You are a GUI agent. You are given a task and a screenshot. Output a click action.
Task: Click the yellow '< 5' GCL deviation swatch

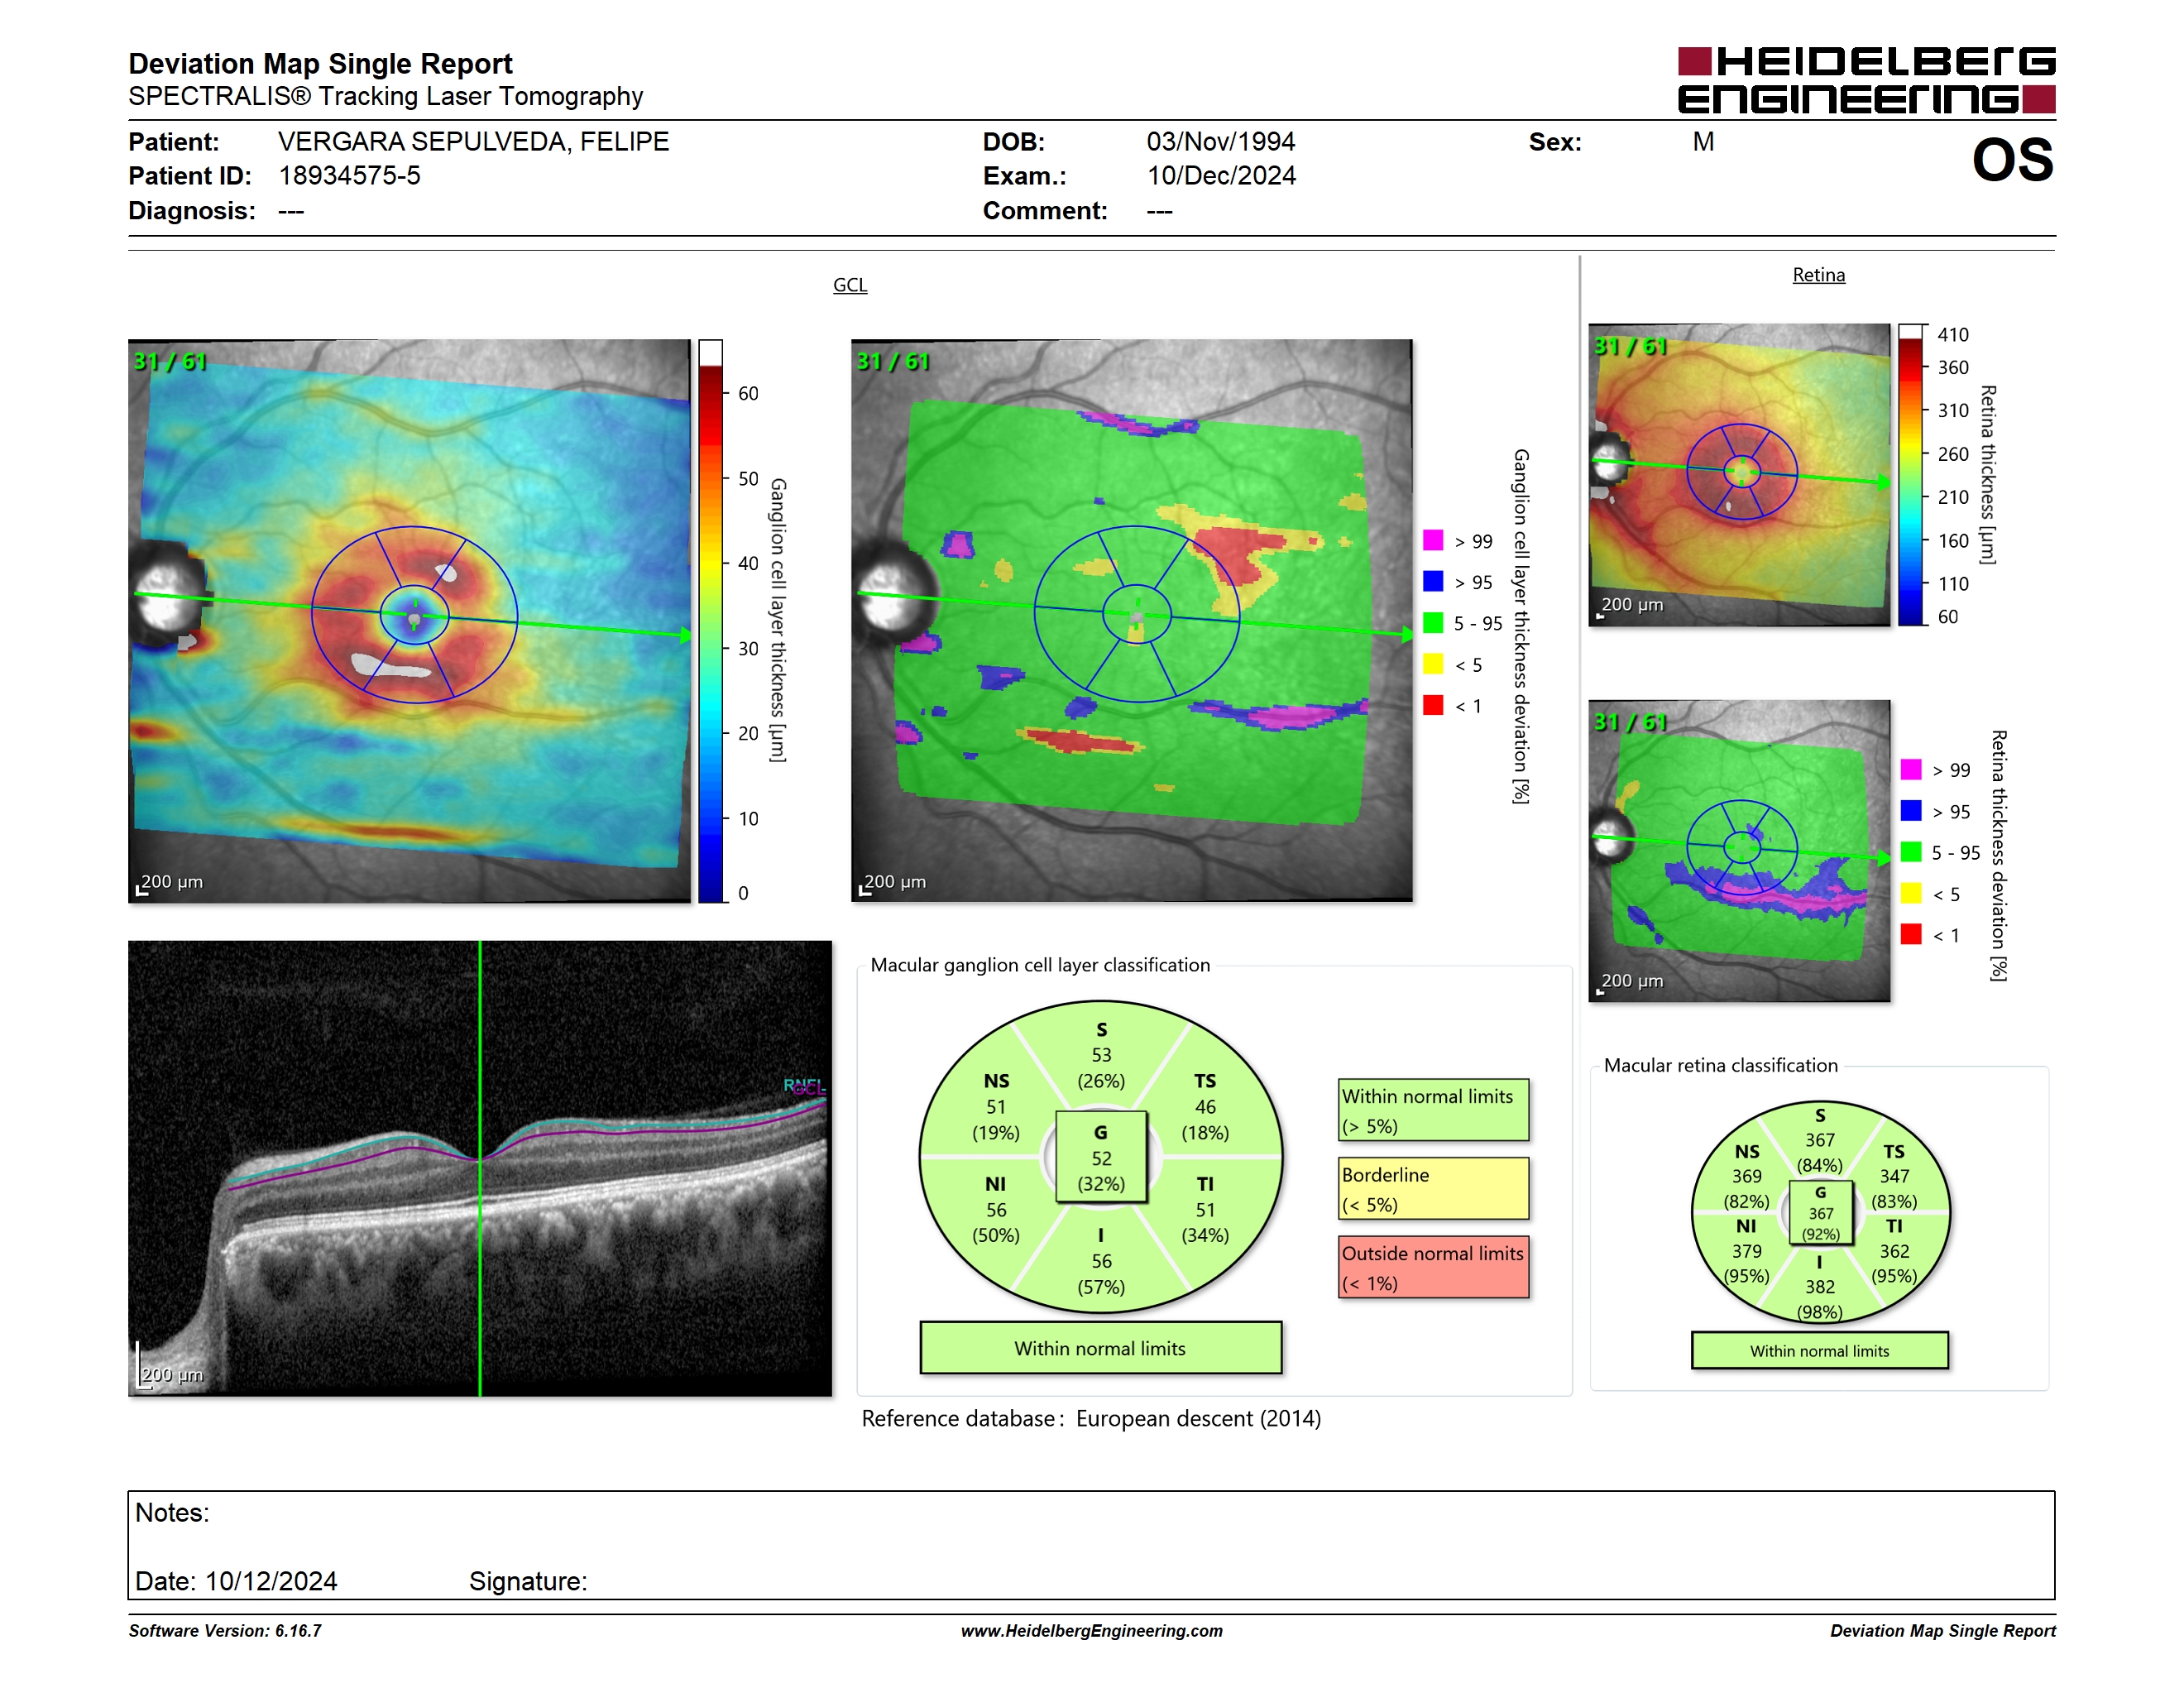[x=1433, y=664]
